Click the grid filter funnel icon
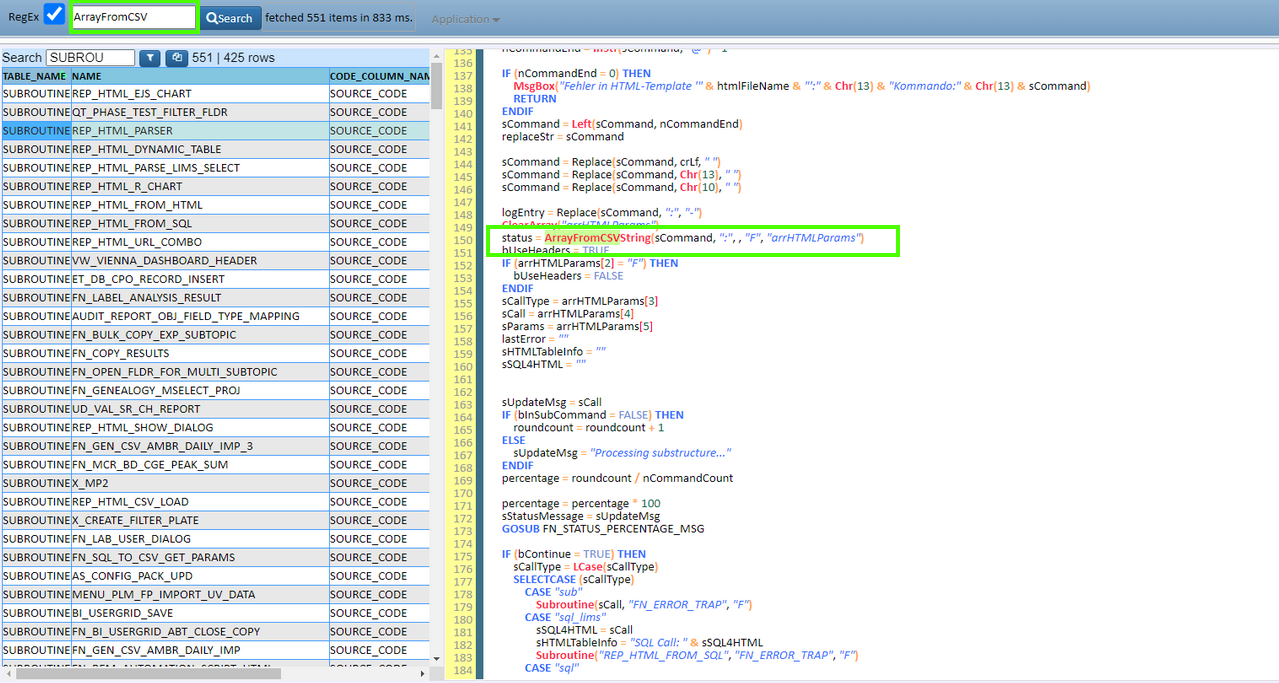 tap(149, 58)
